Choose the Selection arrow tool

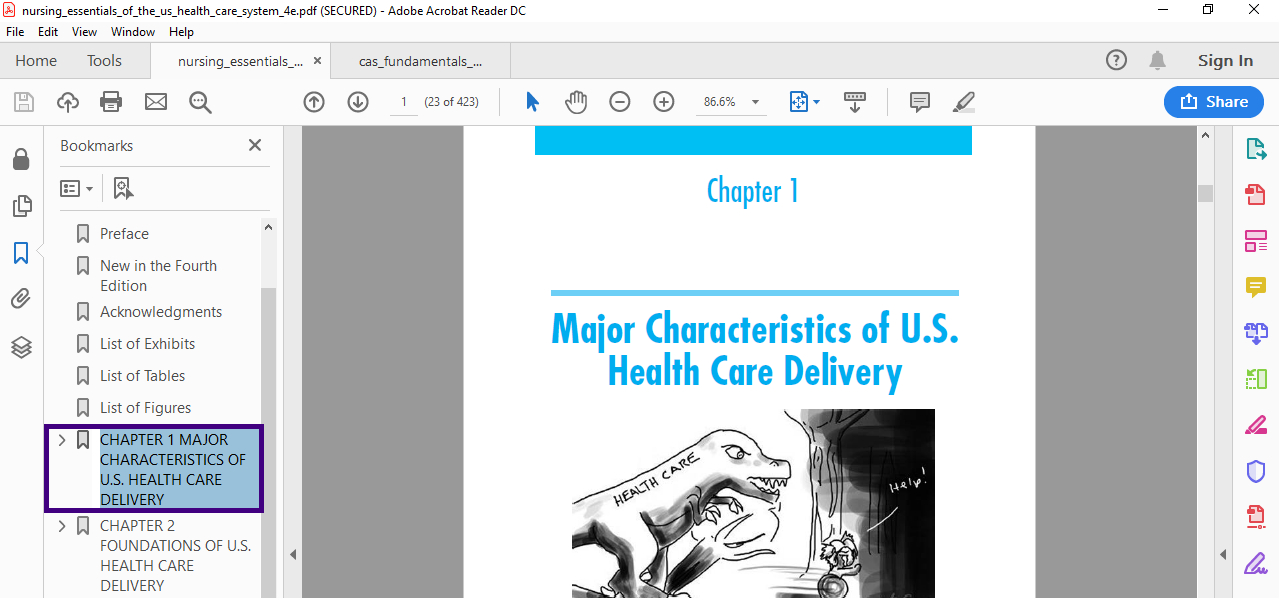point(532,102)
